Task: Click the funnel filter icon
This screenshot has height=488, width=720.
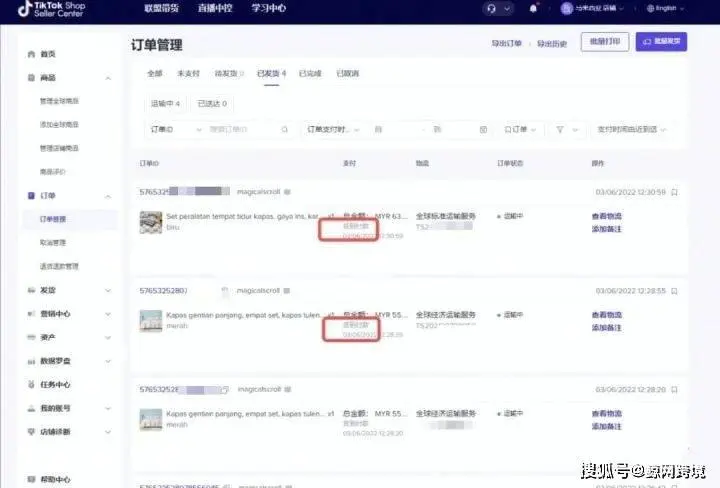Action: tap(560, 130)
